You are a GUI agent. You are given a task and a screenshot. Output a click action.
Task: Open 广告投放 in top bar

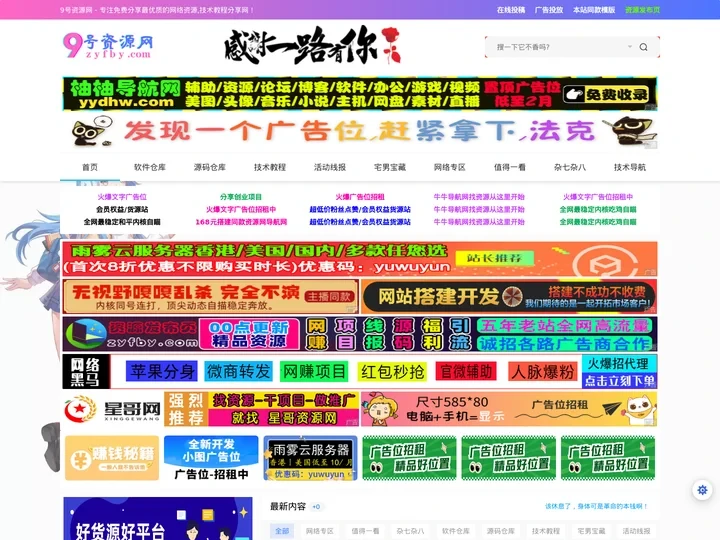549,10
